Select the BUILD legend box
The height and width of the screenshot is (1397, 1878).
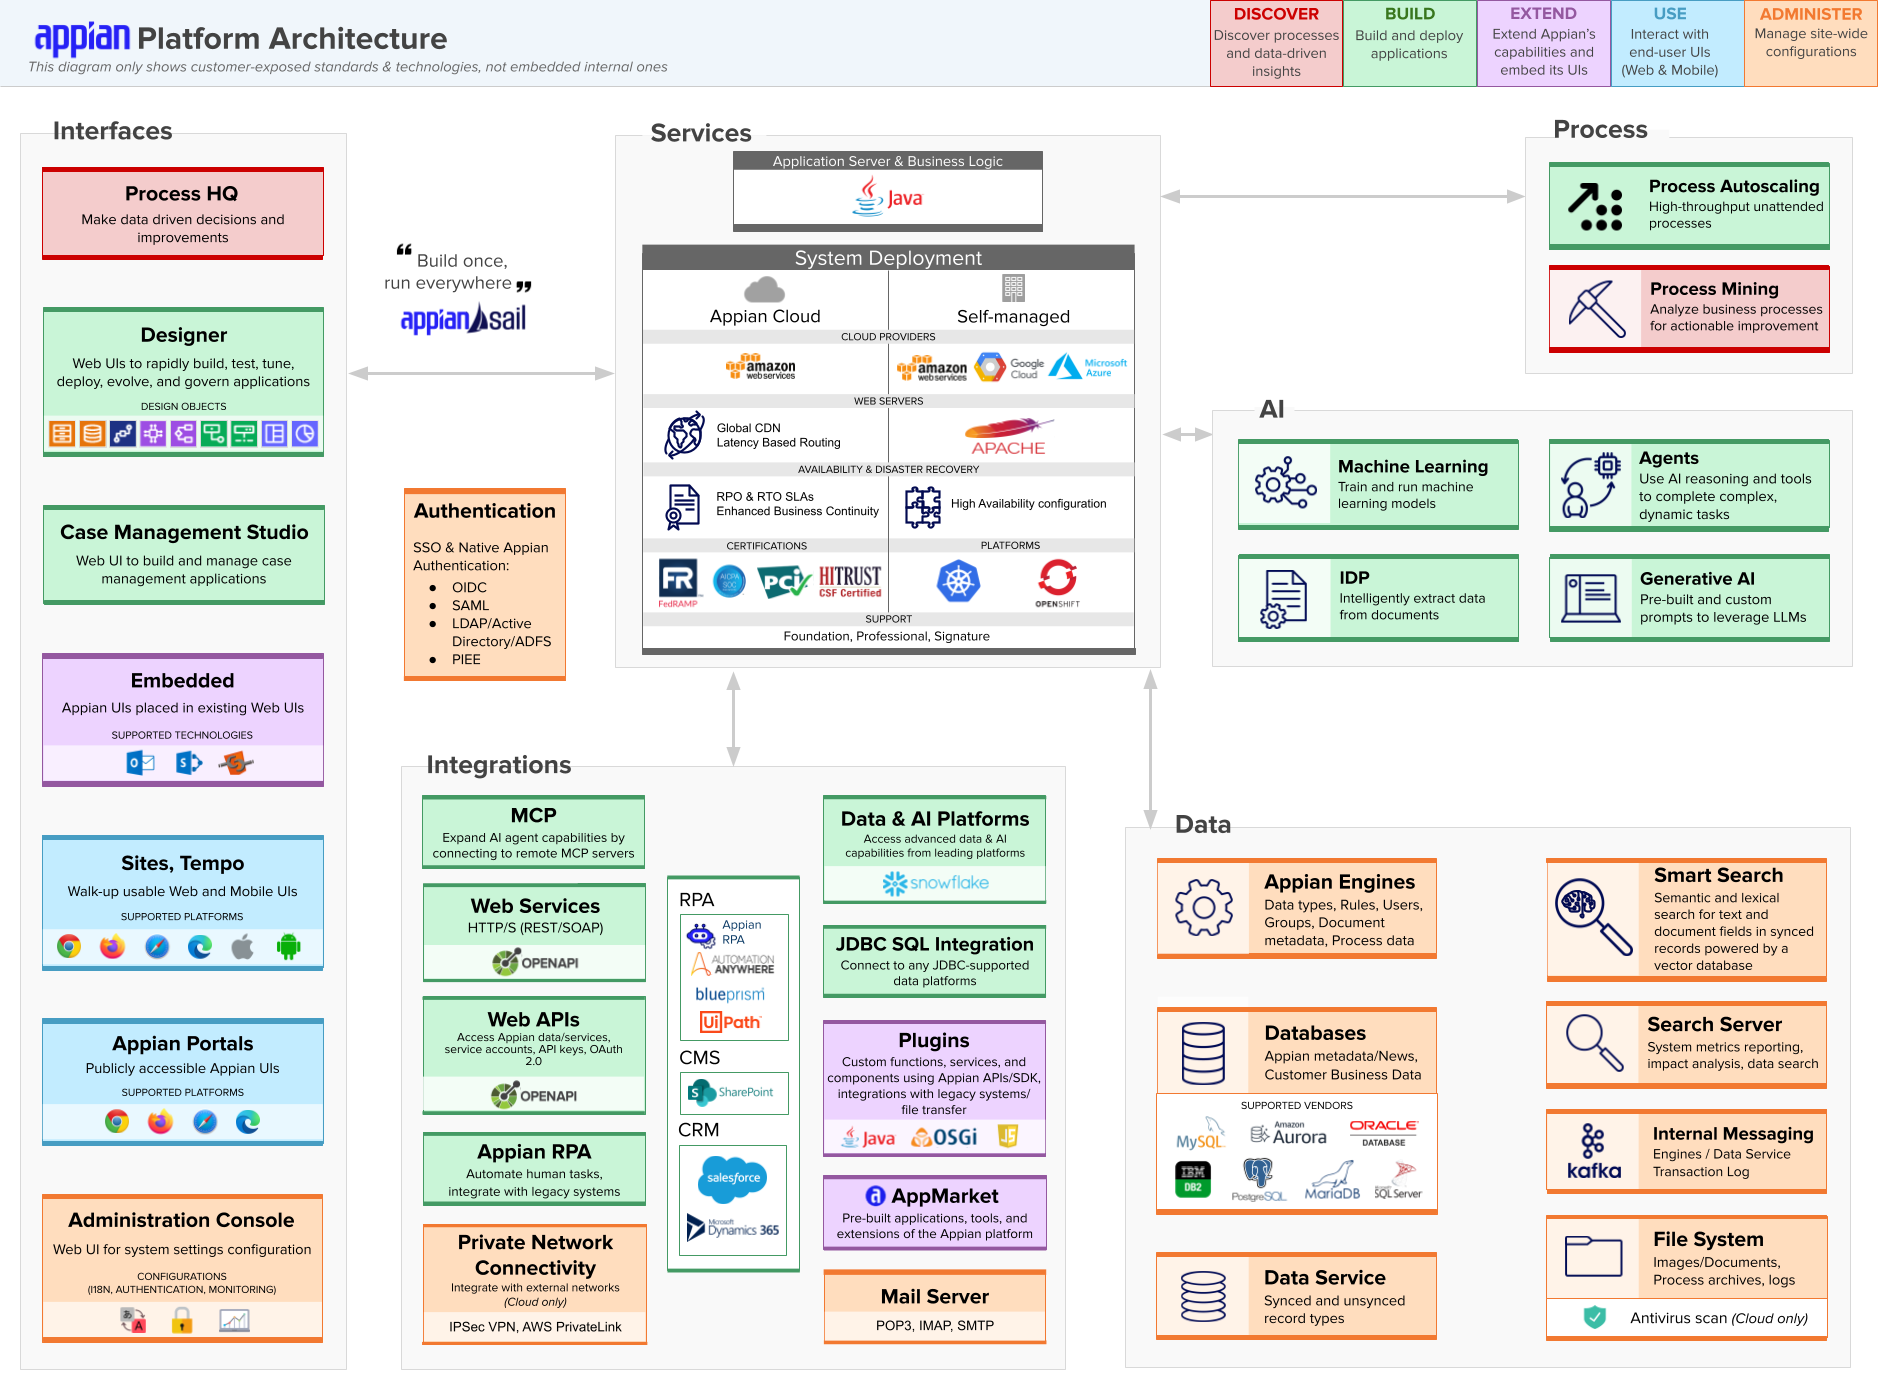click(1410, 43)
